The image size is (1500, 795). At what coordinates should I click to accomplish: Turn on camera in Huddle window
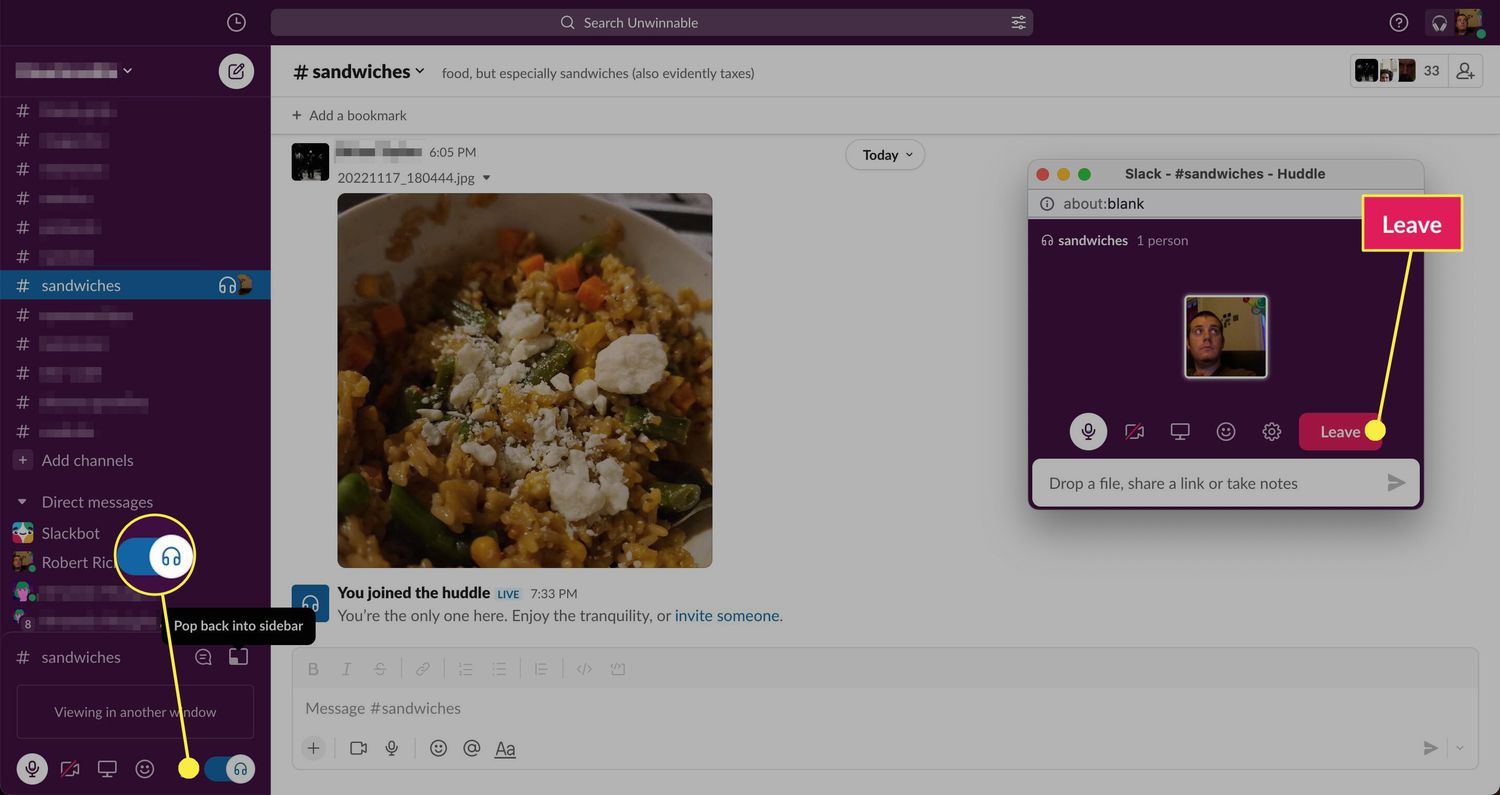click(x=1134, y=432)
